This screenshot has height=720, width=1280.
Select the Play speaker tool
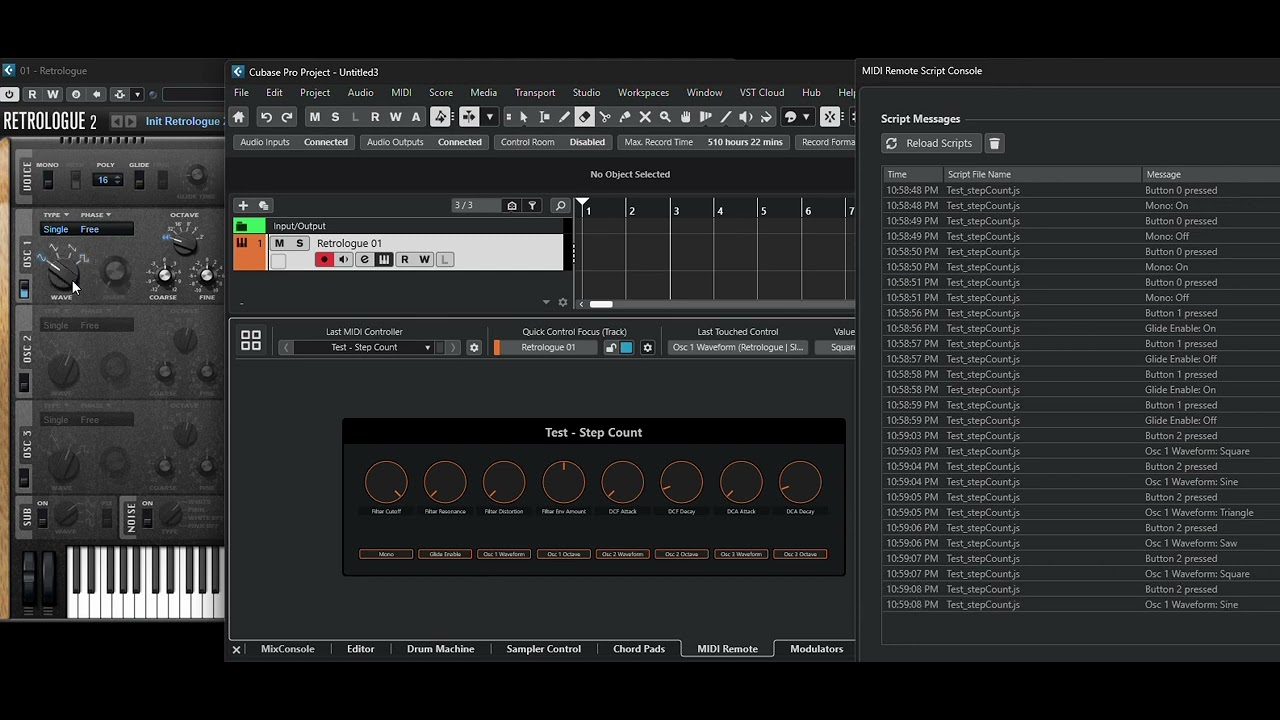click(x=746, y=117)
